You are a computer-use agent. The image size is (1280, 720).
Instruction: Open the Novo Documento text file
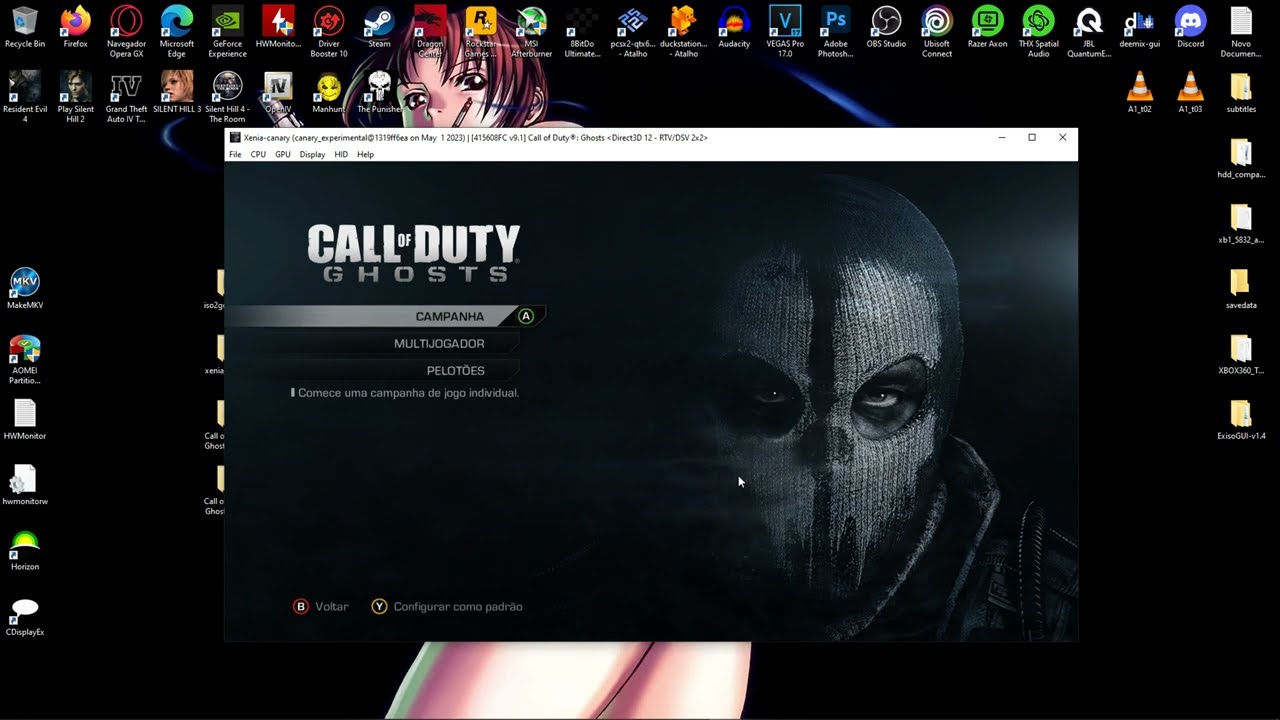click(x=1241, y=32)
